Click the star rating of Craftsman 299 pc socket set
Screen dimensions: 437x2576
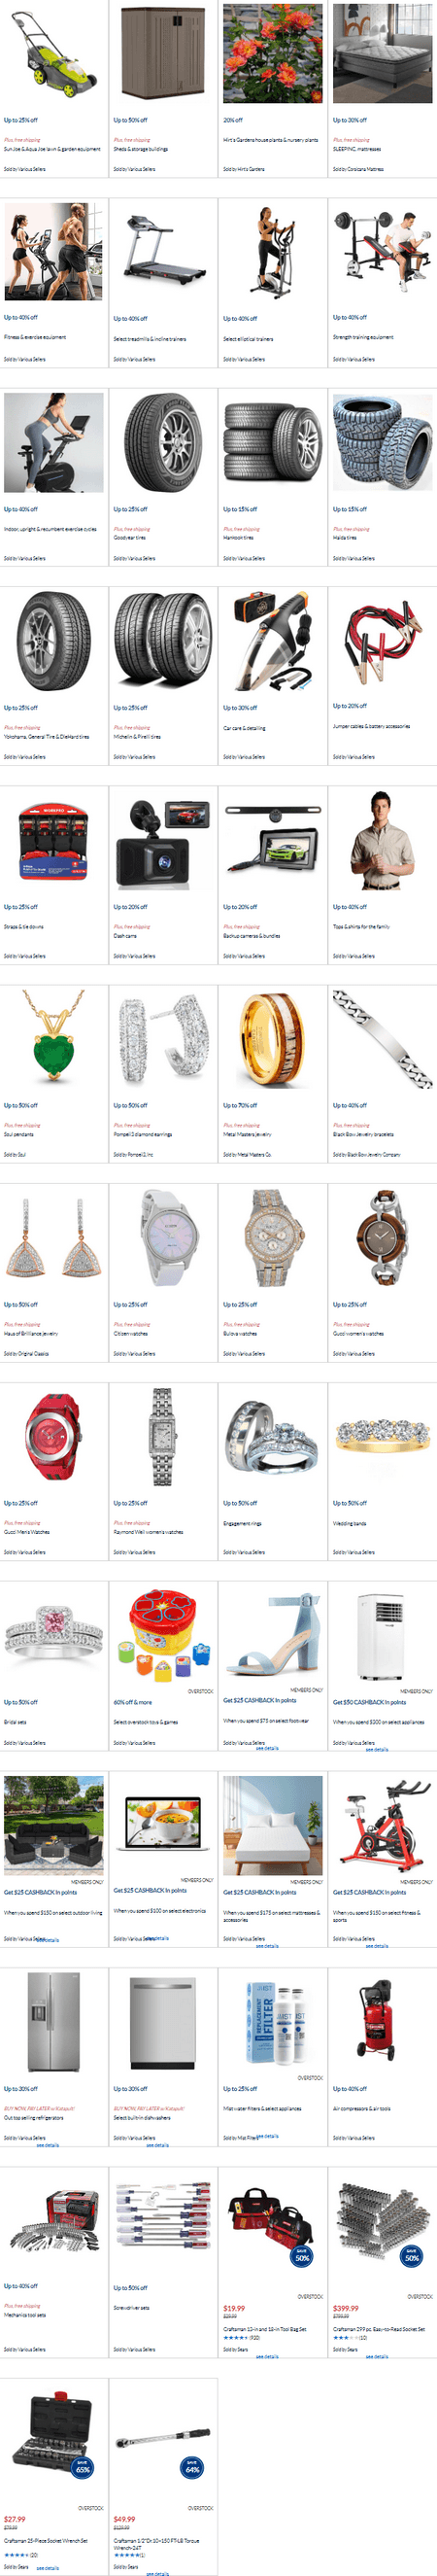coord(345,2338)
